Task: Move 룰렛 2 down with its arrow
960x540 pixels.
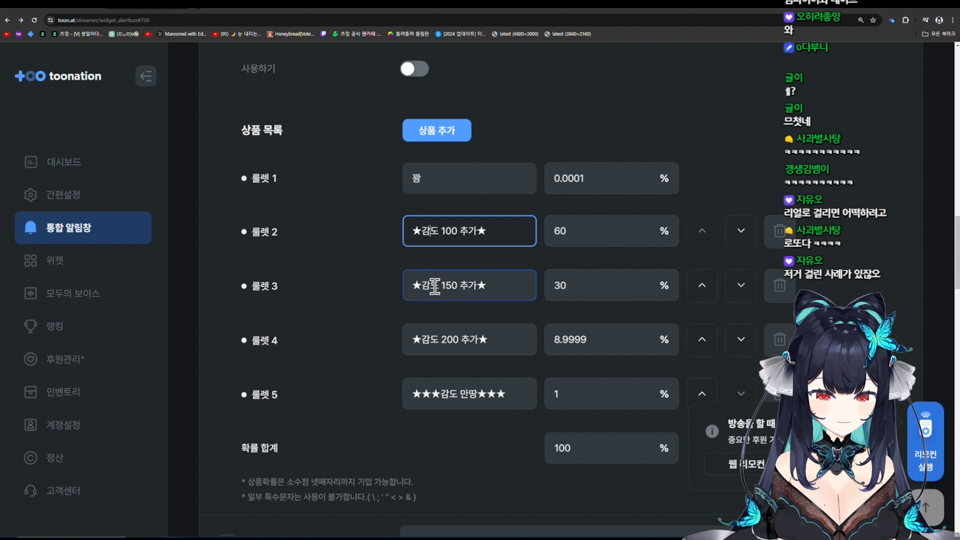Action: pos(741,231)
